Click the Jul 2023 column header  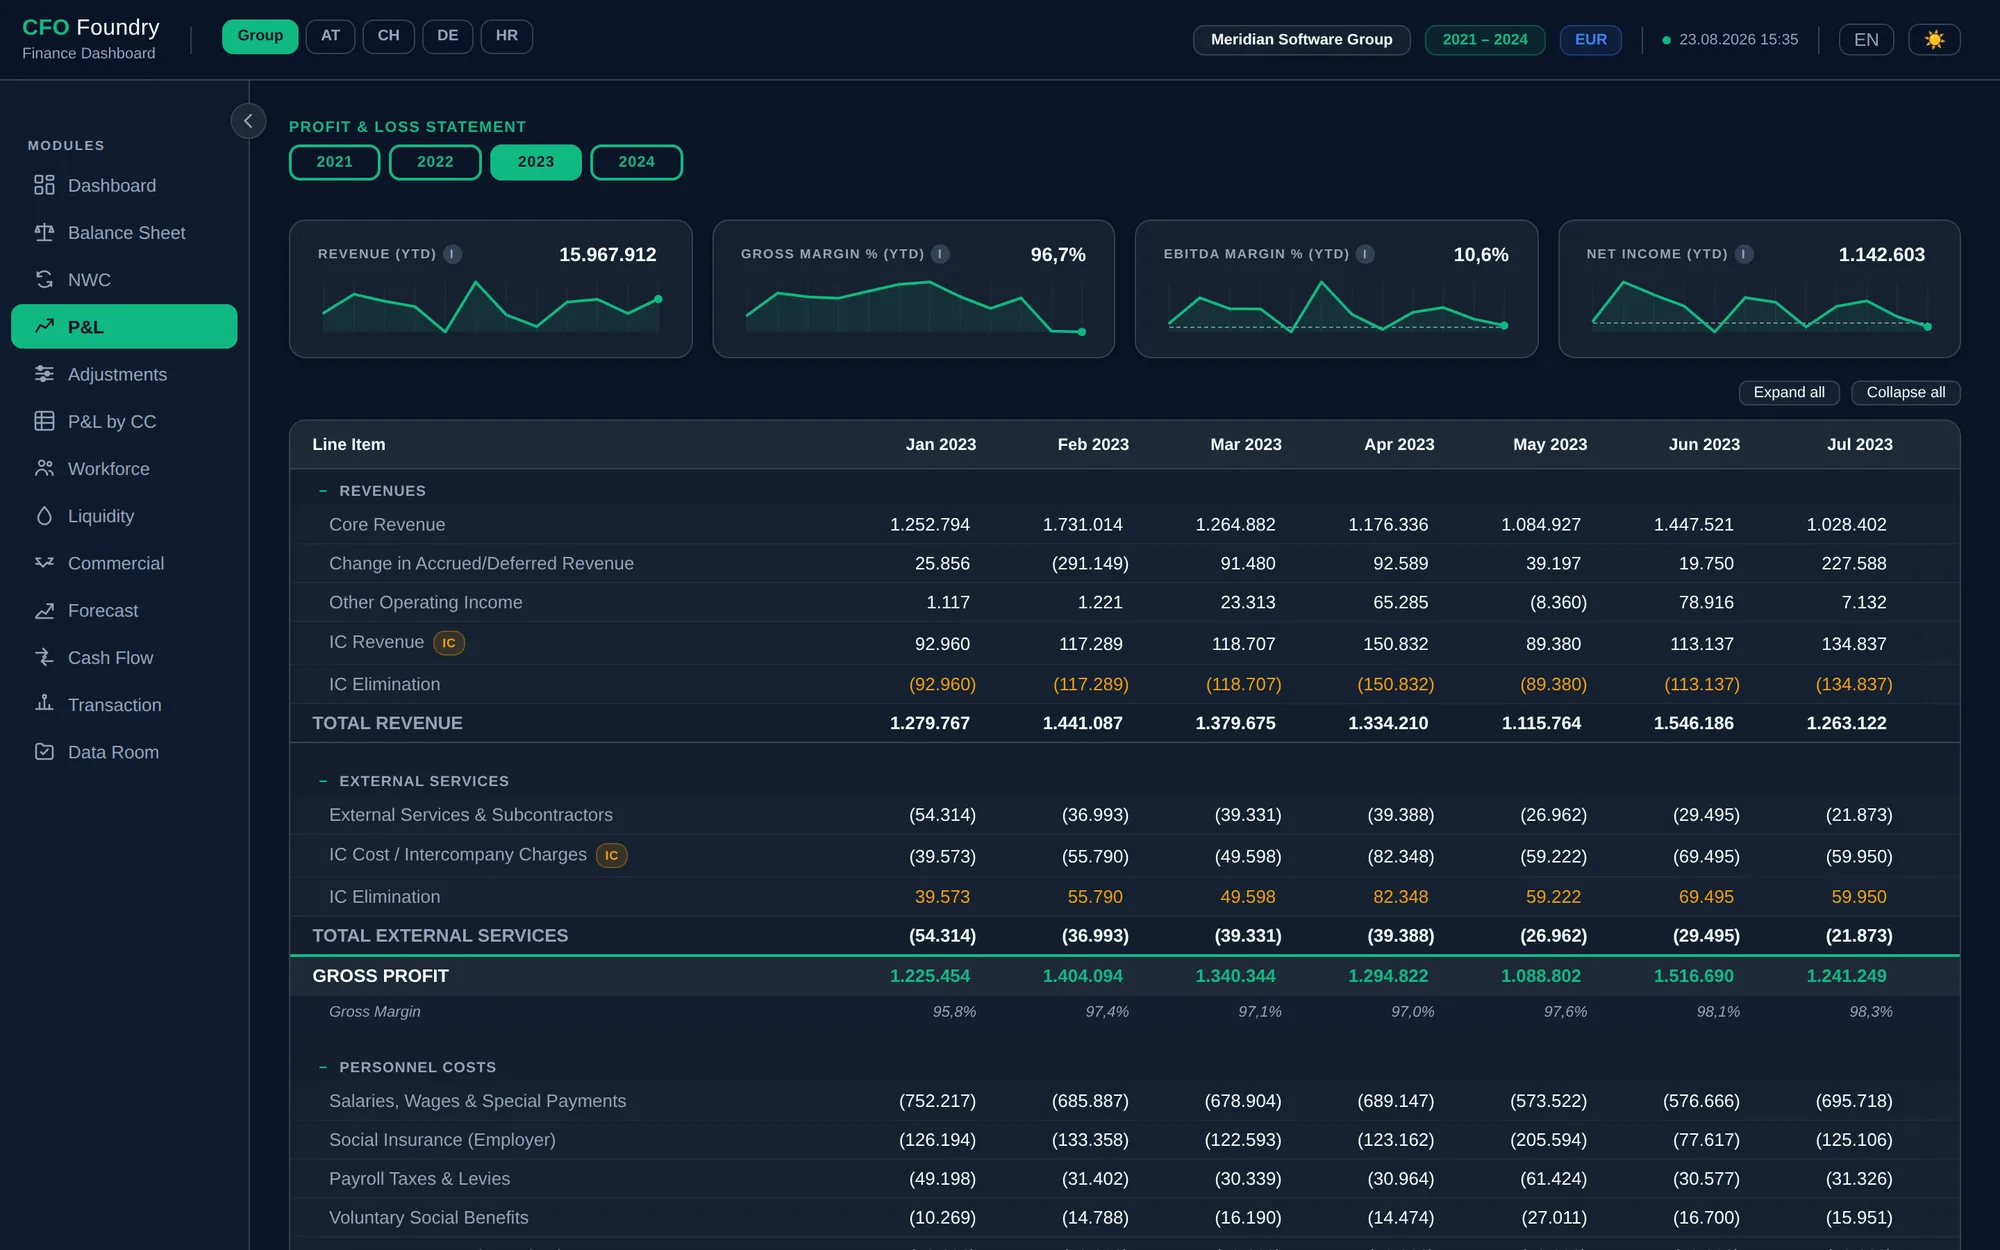click(x=1859, y=444)
